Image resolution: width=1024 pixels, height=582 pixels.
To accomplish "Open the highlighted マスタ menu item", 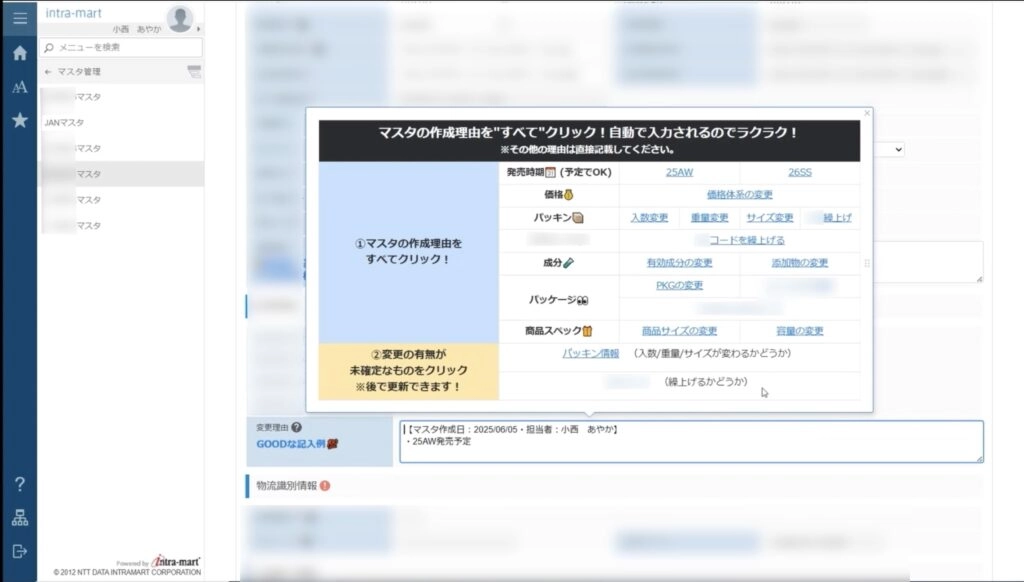I will tap(121, 174).
